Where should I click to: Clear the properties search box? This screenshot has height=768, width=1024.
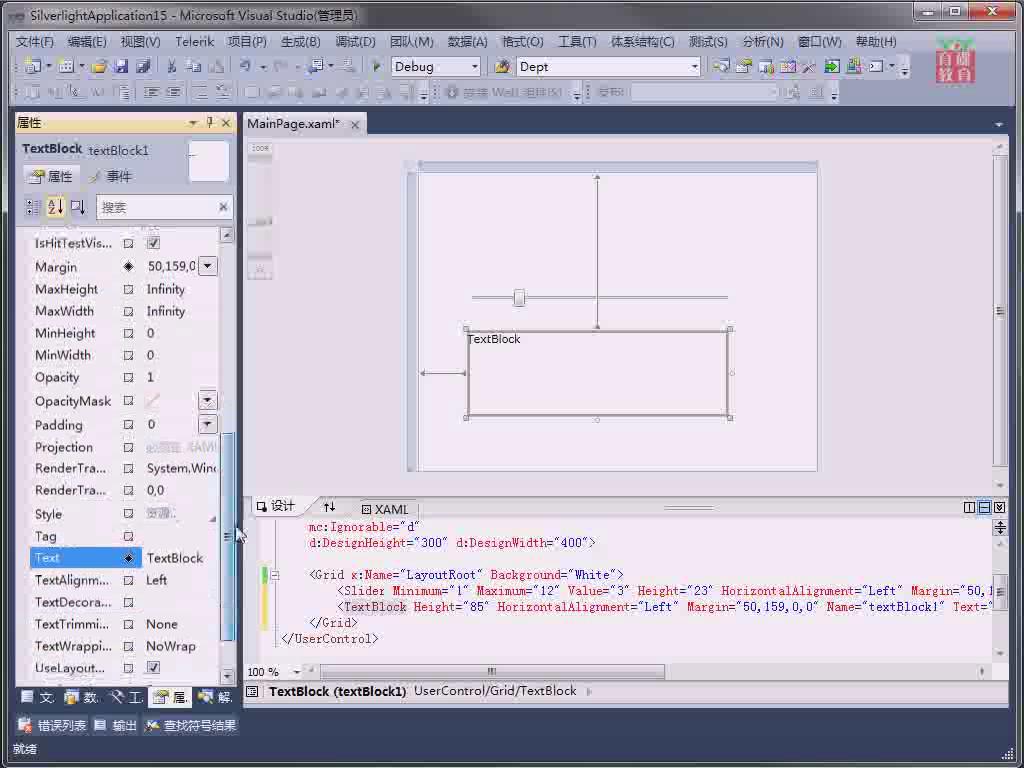[x=223, y=207]
